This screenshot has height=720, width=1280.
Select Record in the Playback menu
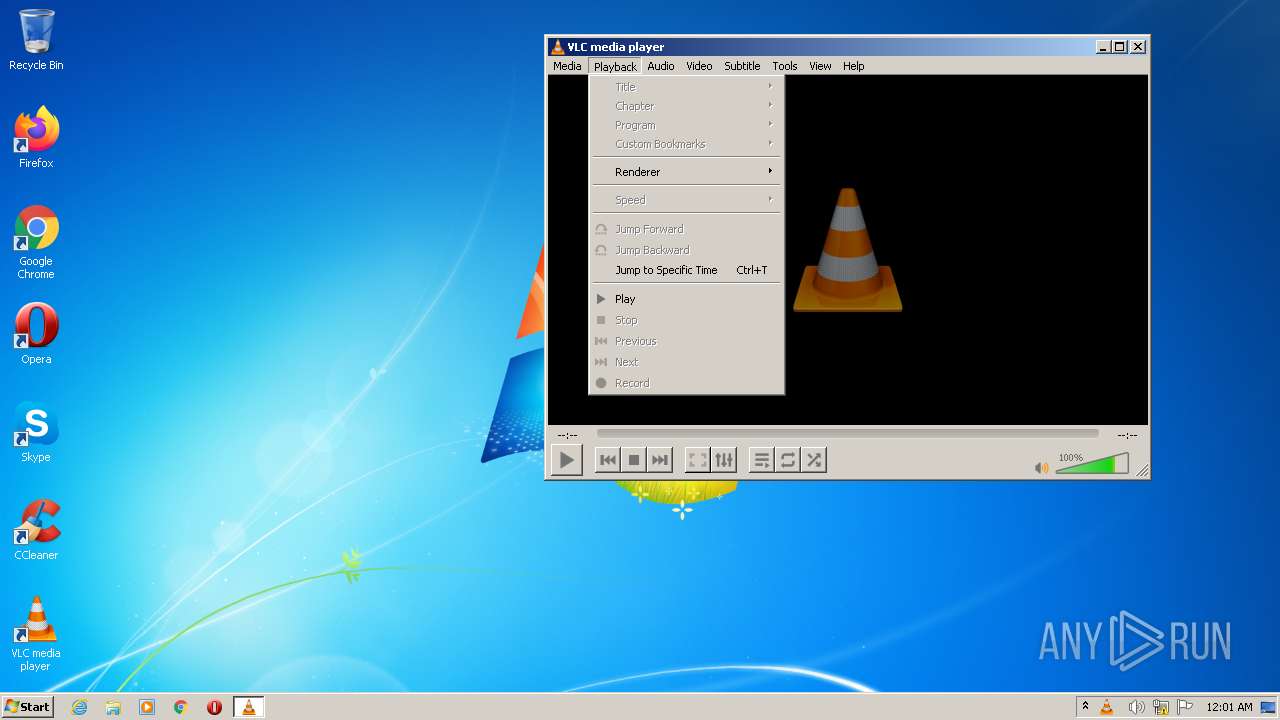[686, 383]
